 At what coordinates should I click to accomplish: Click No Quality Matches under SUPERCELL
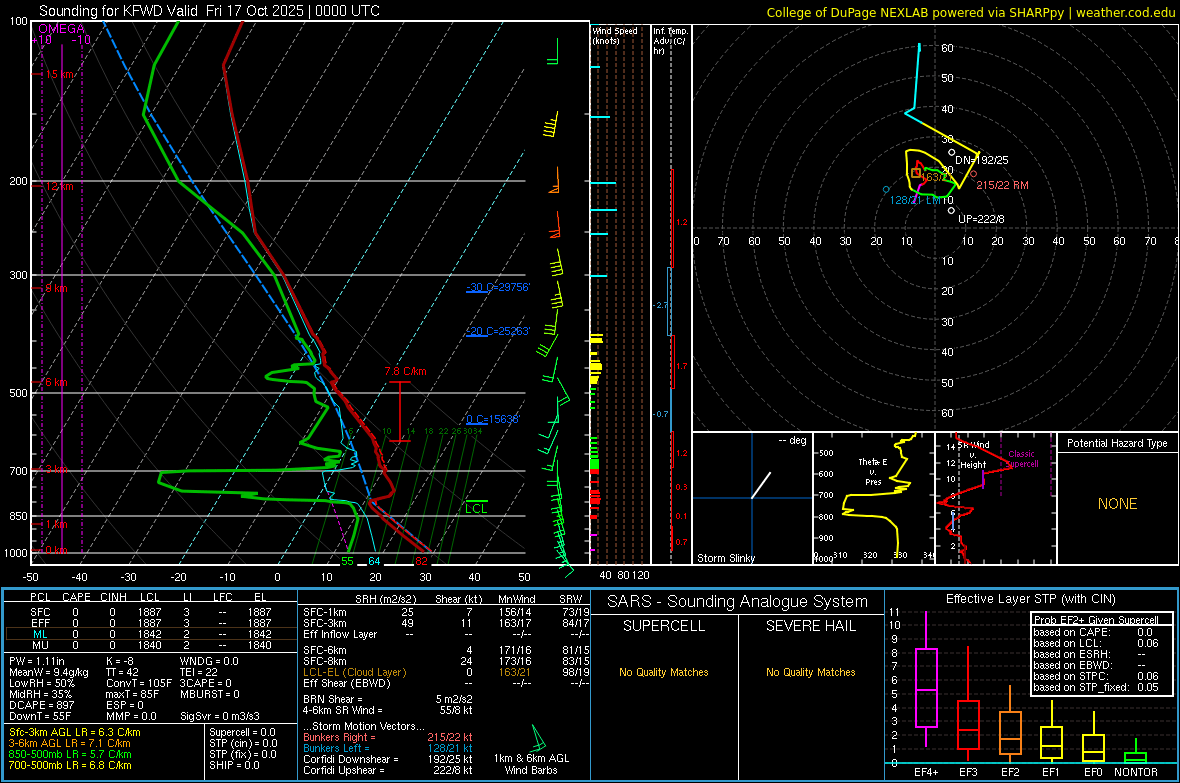click(664, 672)
